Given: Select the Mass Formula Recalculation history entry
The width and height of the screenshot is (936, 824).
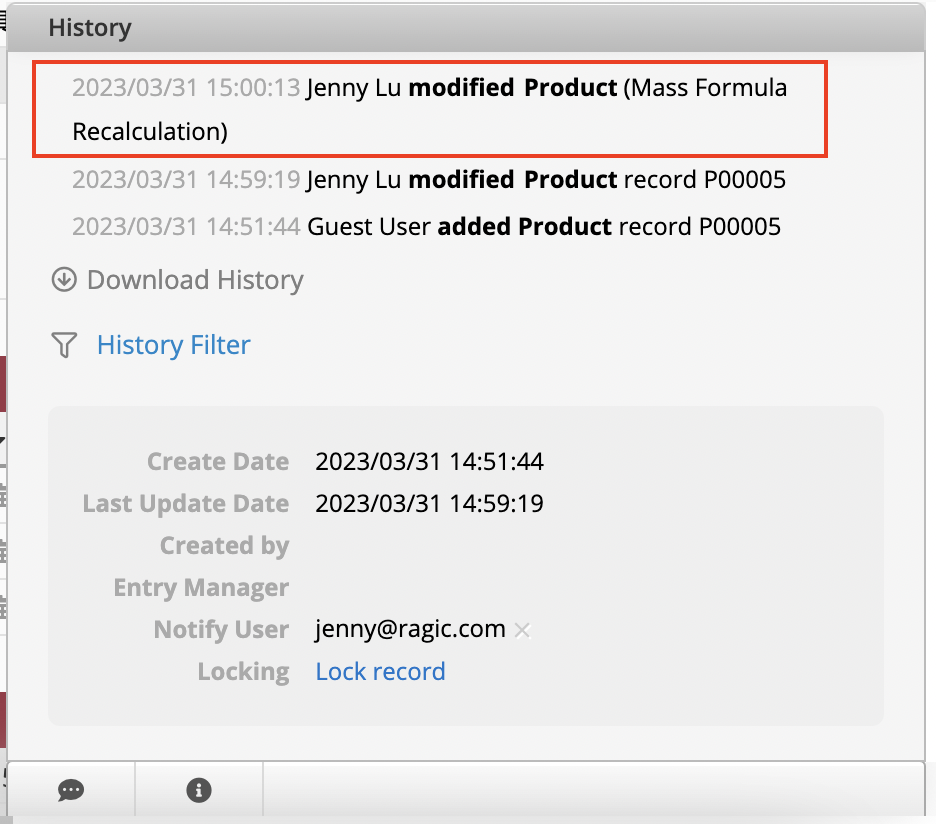Looking at the screenshot, I should pyautogui.click(x=430, y=109).
